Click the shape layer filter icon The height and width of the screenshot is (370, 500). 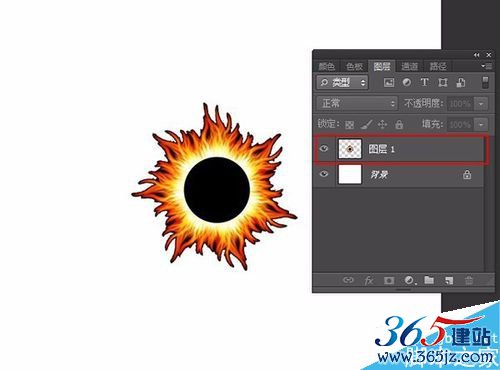(443, 82)
